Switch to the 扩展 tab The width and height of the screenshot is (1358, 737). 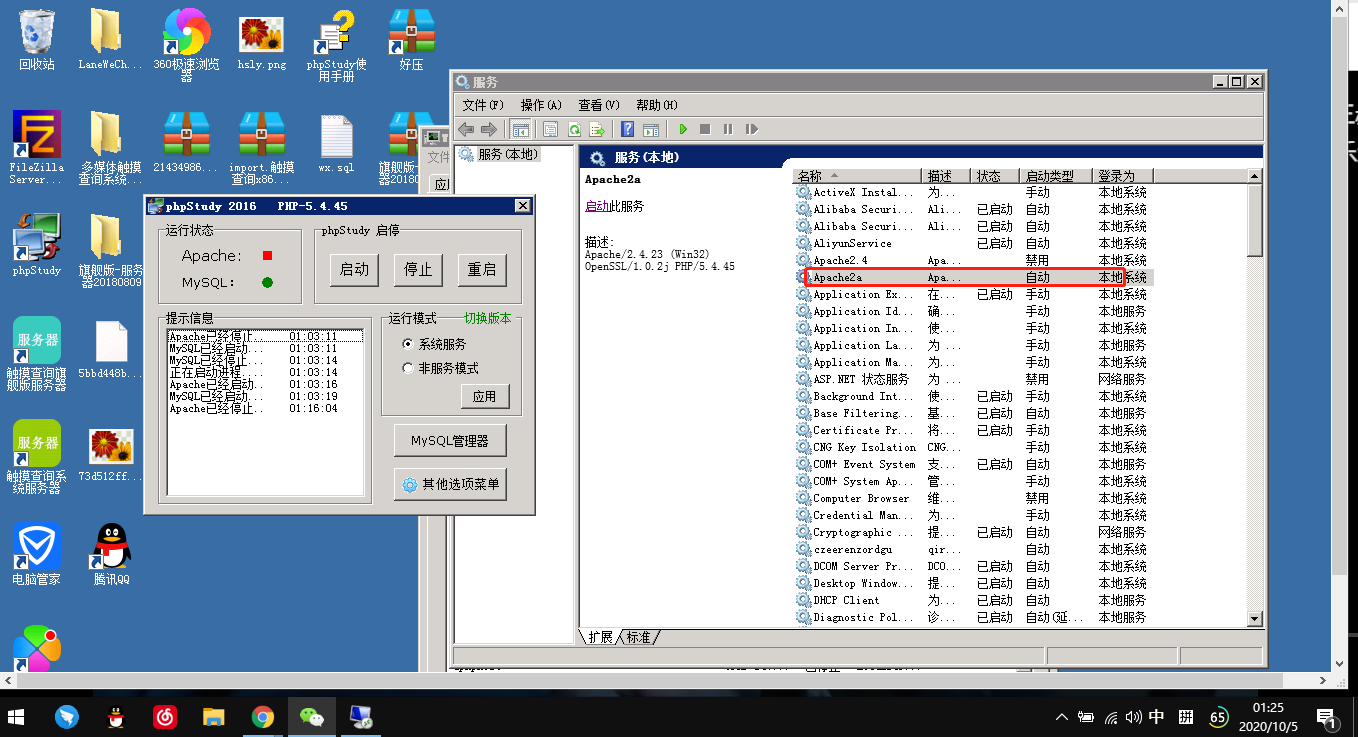(600, 637)
